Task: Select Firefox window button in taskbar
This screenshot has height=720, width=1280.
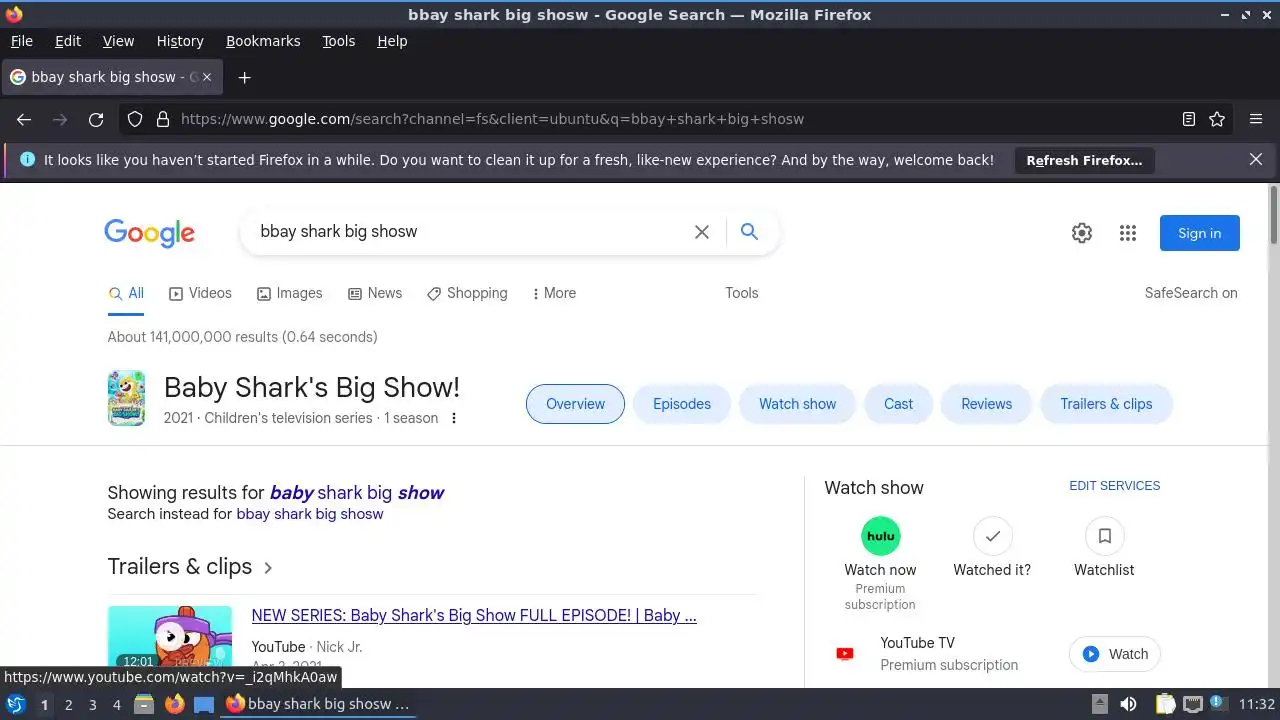Action: tap(317, 704)
